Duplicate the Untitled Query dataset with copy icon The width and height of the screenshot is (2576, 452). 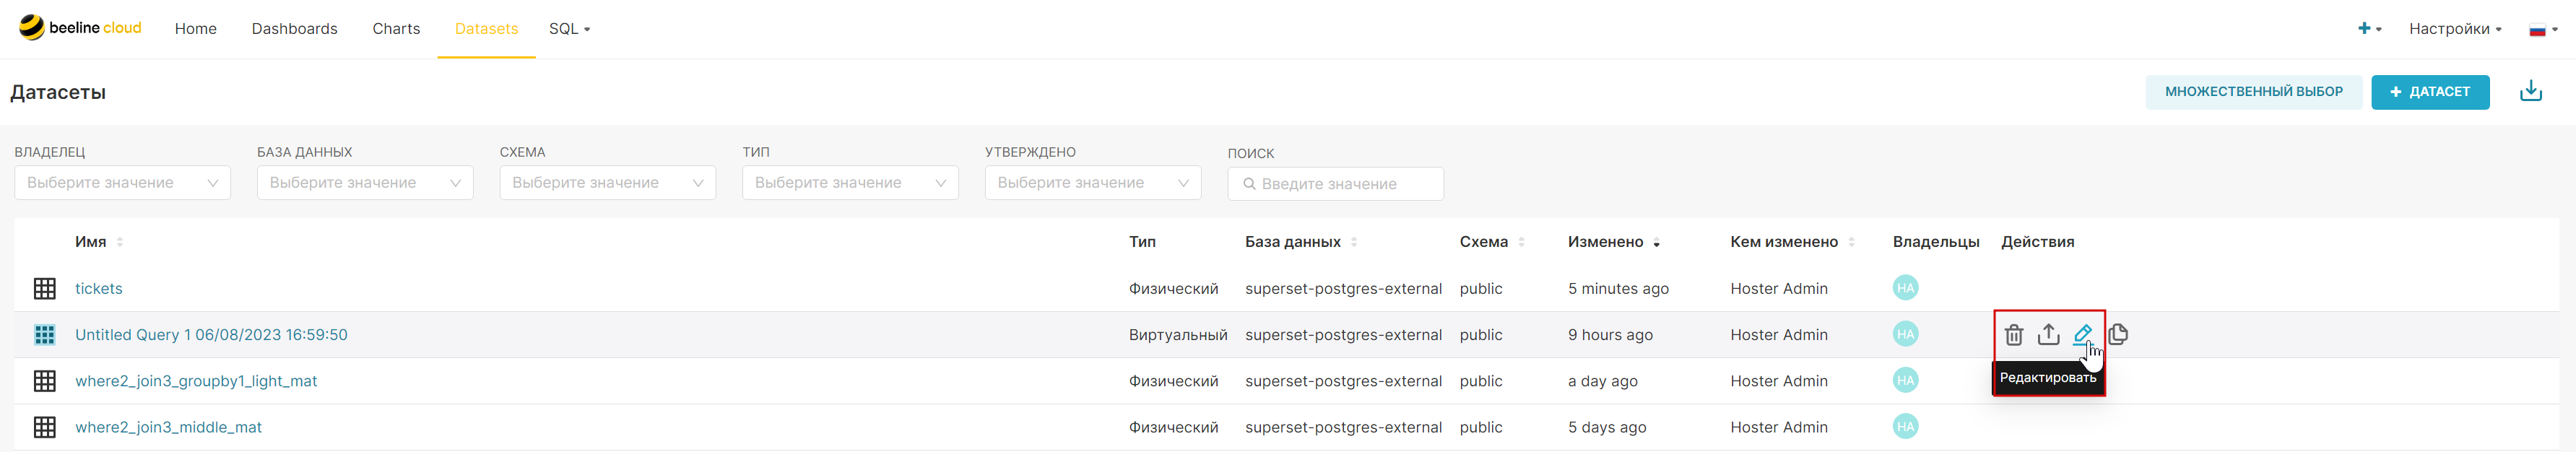pyautogui.click(x=2117, y=334)
